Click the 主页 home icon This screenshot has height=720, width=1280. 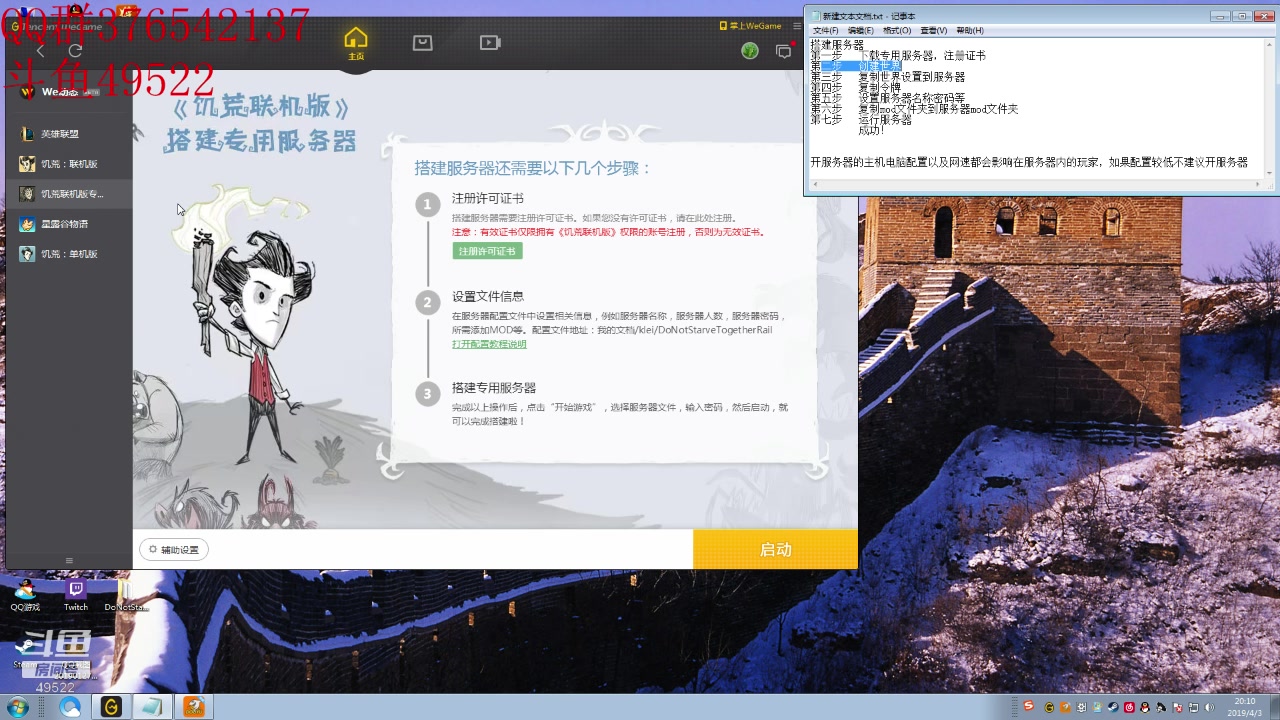pyautogui.click(x=355, y=42)
